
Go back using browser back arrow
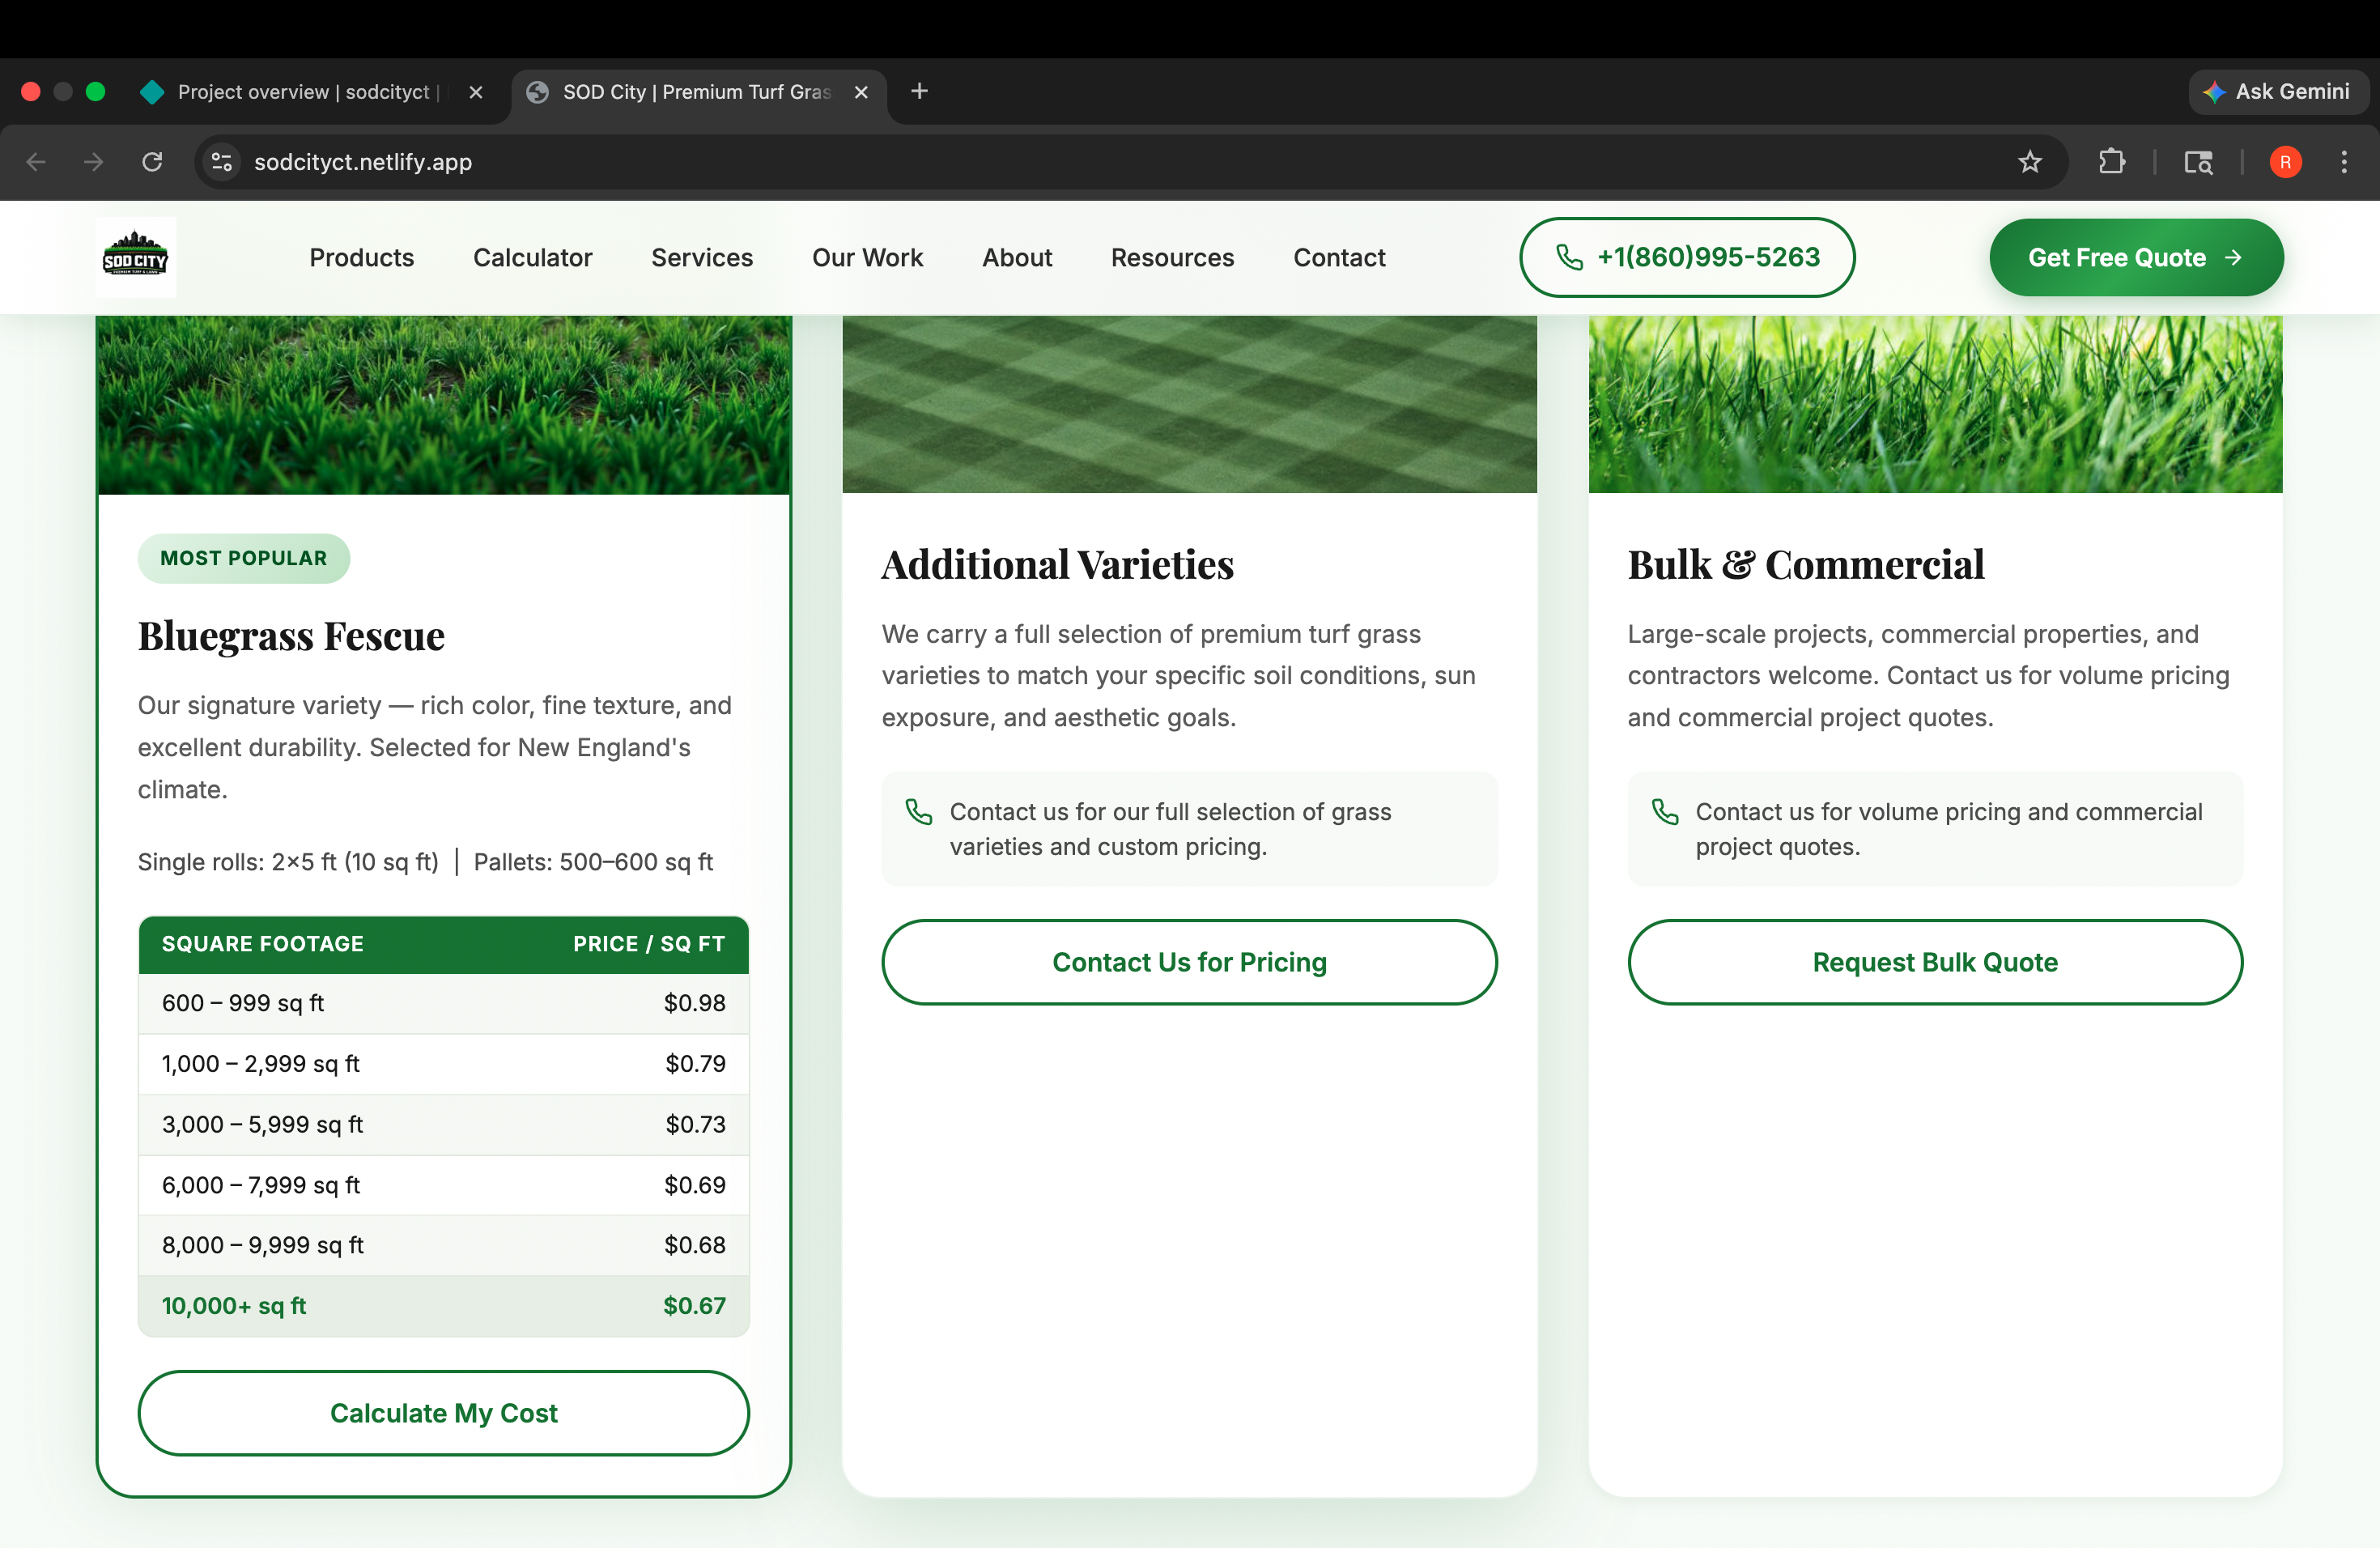(36, 162)
